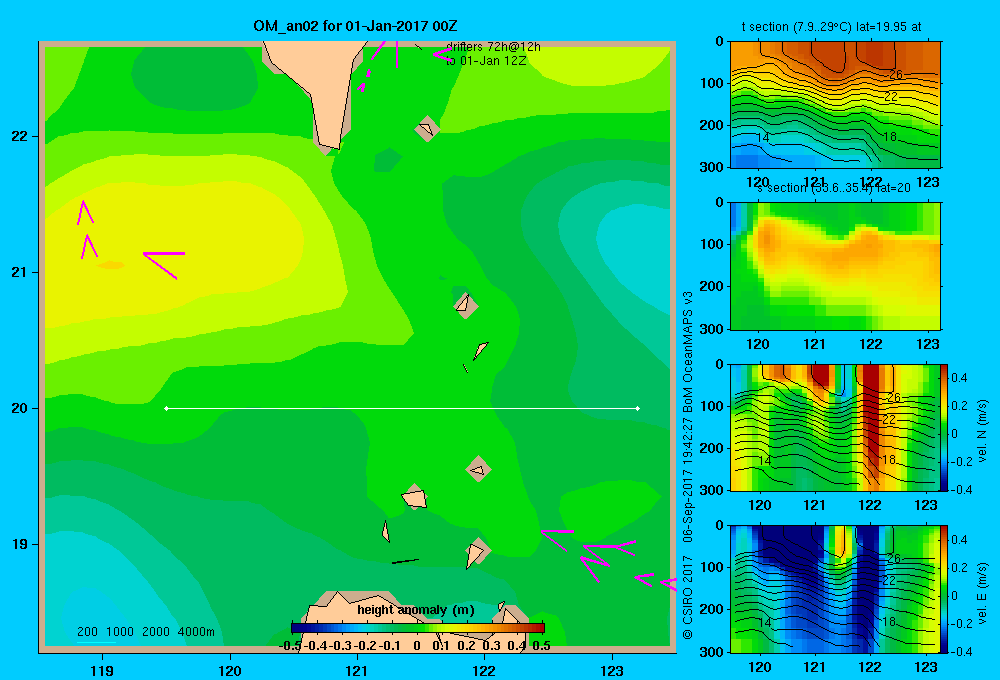
Task: Click the 120 longitude label under the eastward velocity section
Action: (759, 667)
